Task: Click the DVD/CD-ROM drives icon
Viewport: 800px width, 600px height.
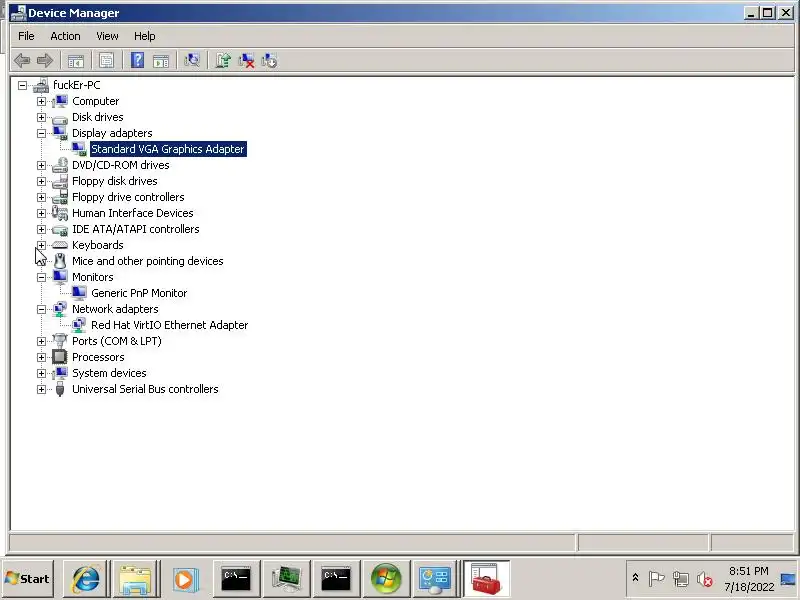Action: tap(60, 165)
